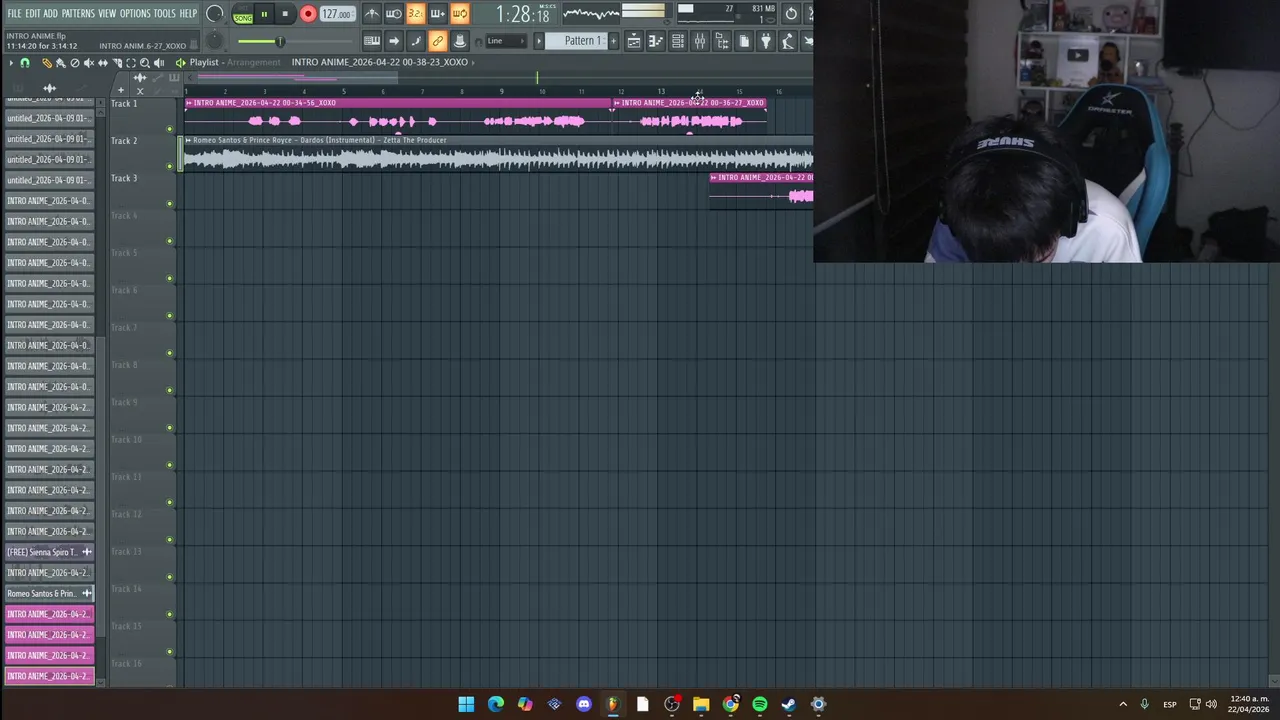The image size is (1280, 720).
Task: Open Discord from the Windows taskbar
Action: (x=584, y=704)
